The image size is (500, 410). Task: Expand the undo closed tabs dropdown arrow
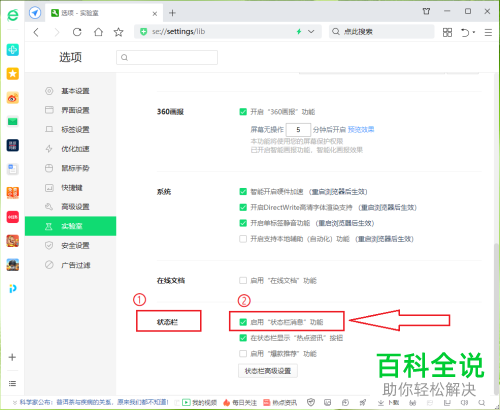tap(474, 32)
